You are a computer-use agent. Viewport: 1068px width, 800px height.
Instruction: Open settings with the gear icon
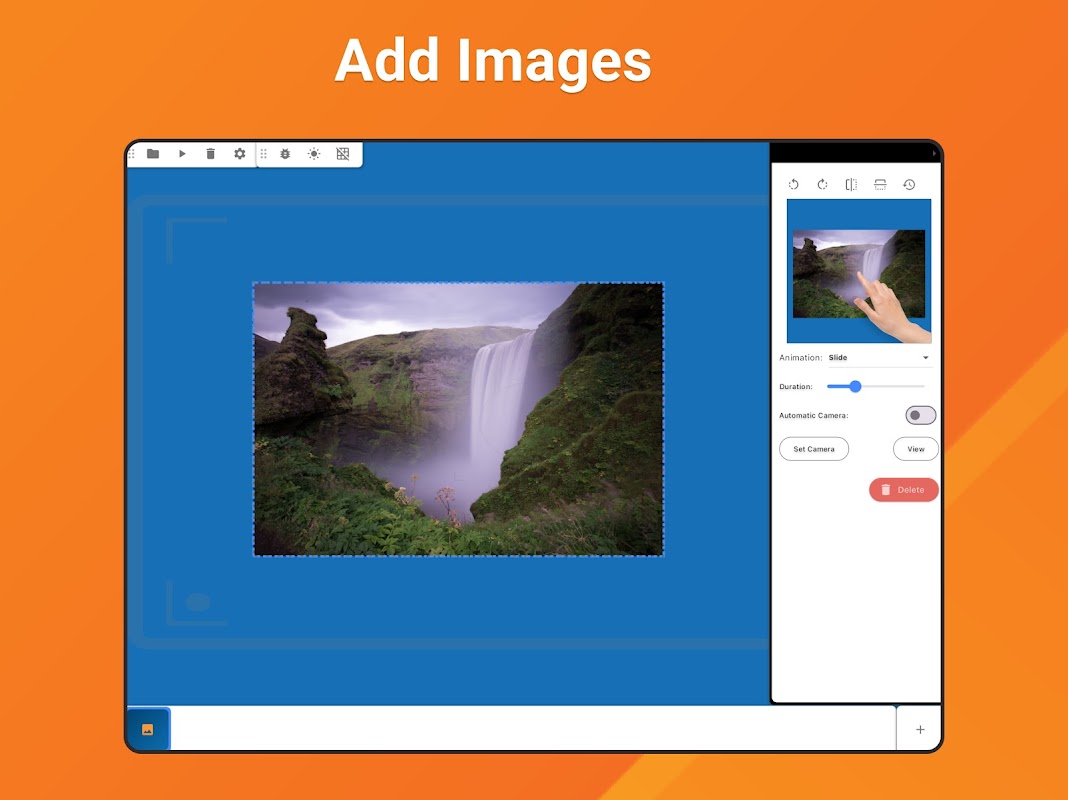coord(240,154)
